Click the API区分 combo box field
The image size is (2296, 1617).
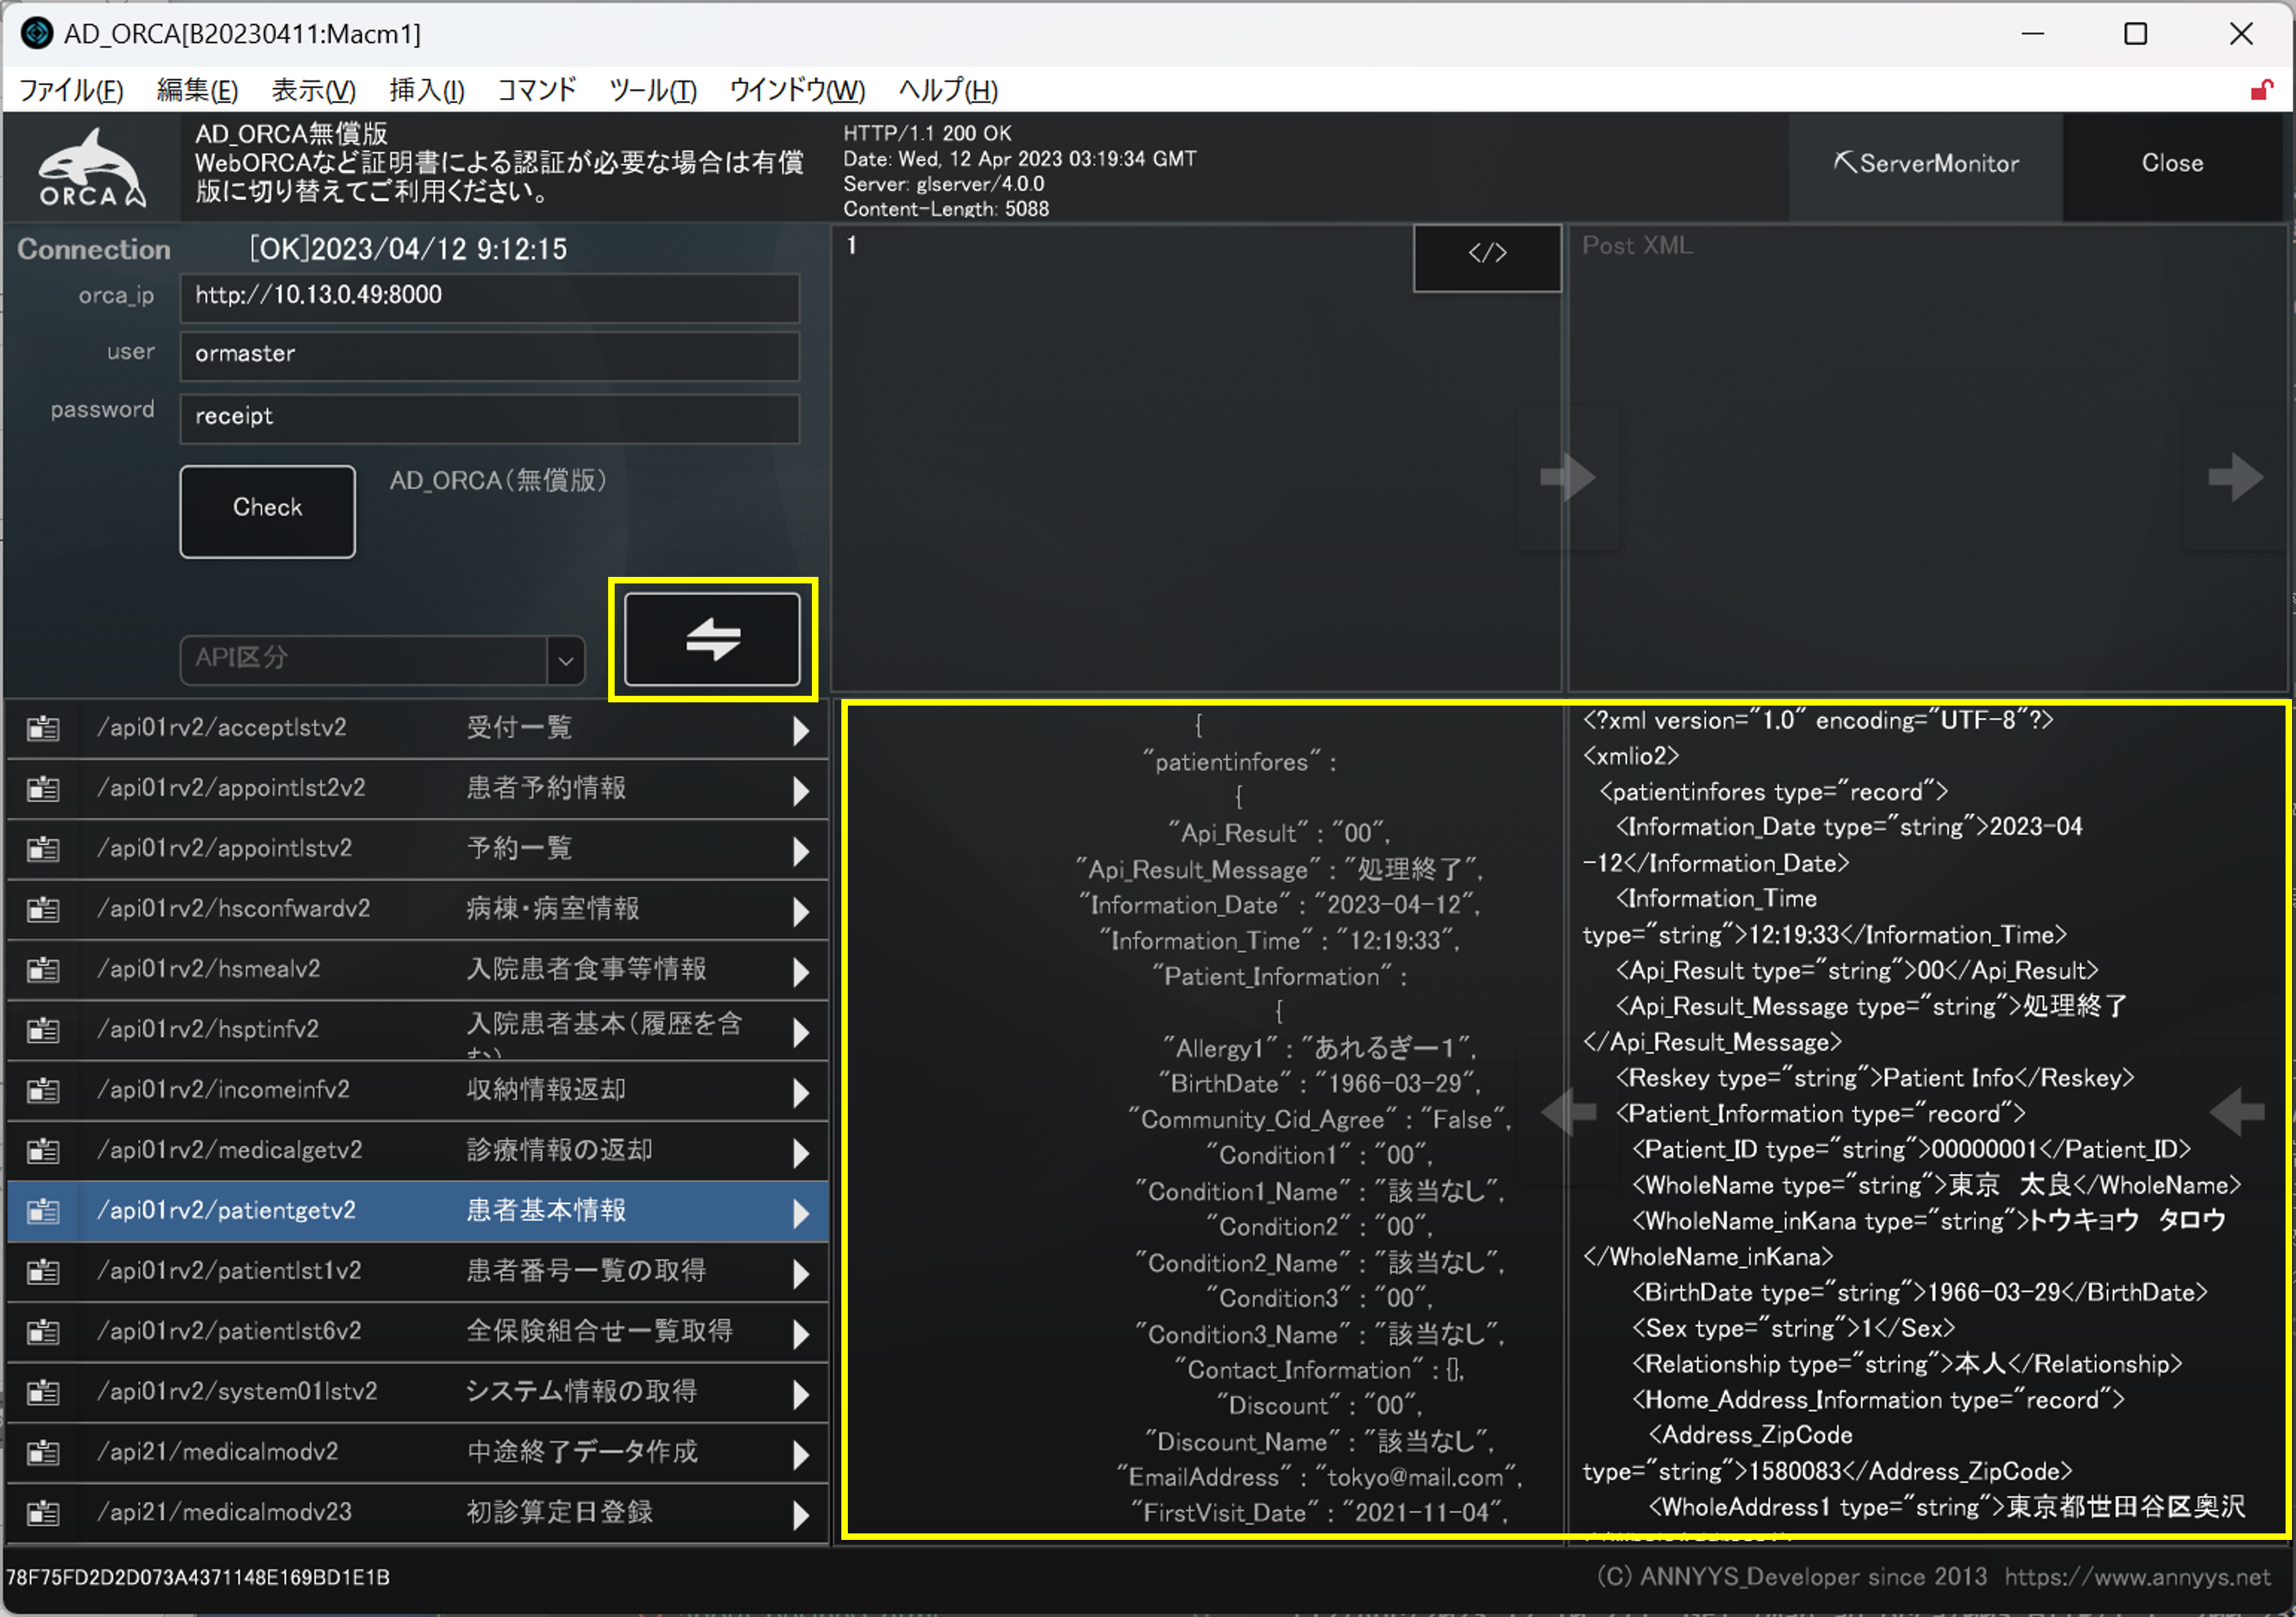[382, 660]
